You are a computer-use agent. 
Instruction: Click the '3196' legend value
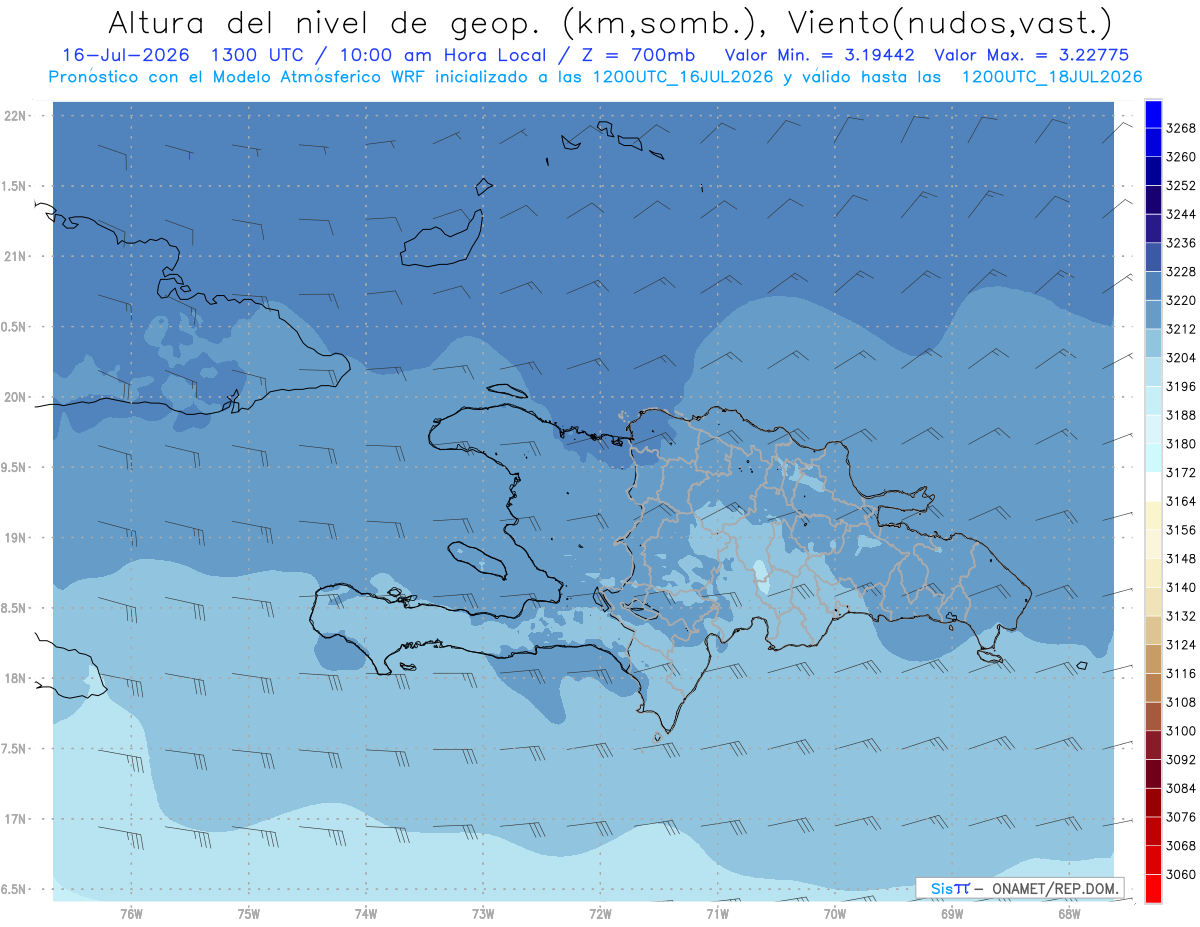(x=1181, y=386)
